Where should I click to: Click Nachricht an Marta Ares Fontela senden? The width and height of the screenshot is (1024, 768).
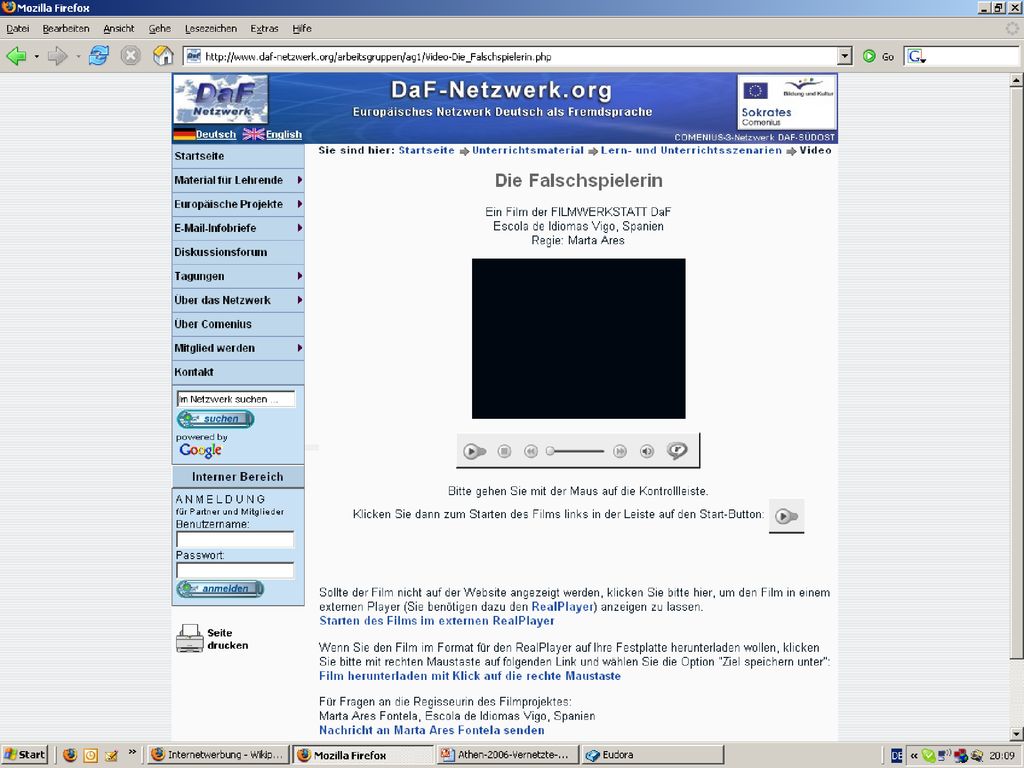432,730
